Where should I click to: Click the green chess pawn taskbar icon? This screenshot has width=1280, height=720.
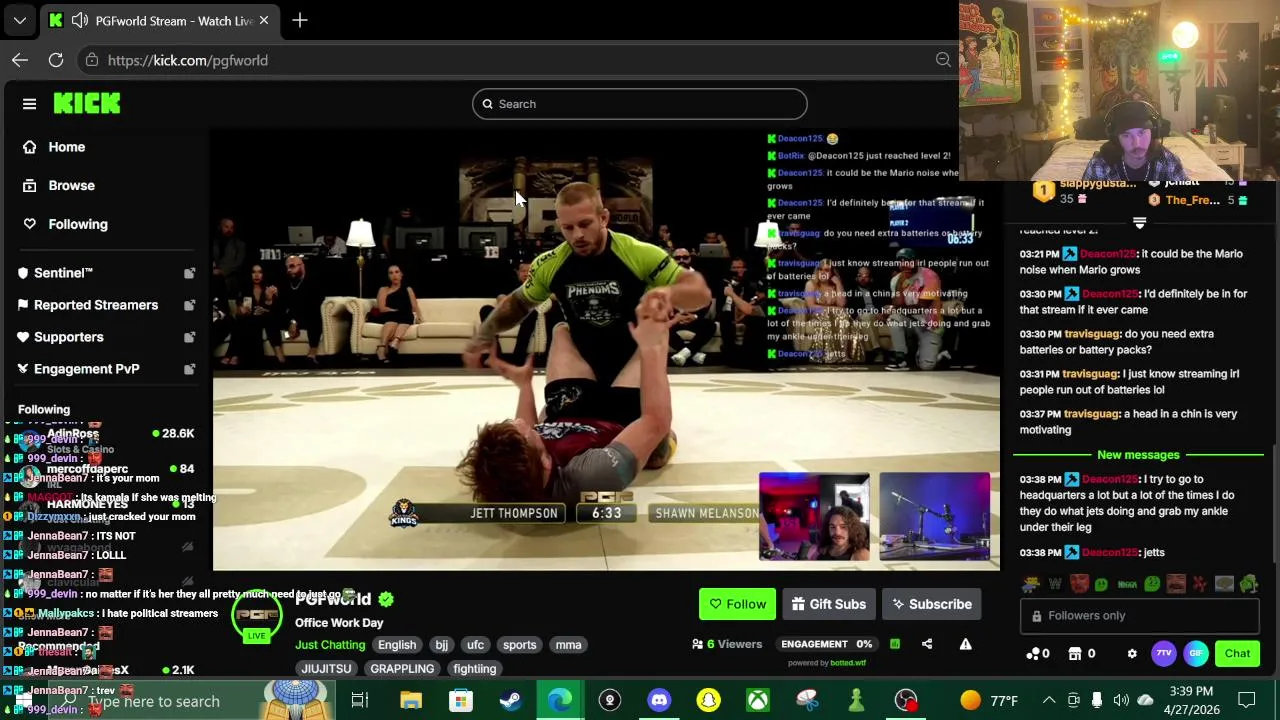pyautogui.click(x=856, y=700)
